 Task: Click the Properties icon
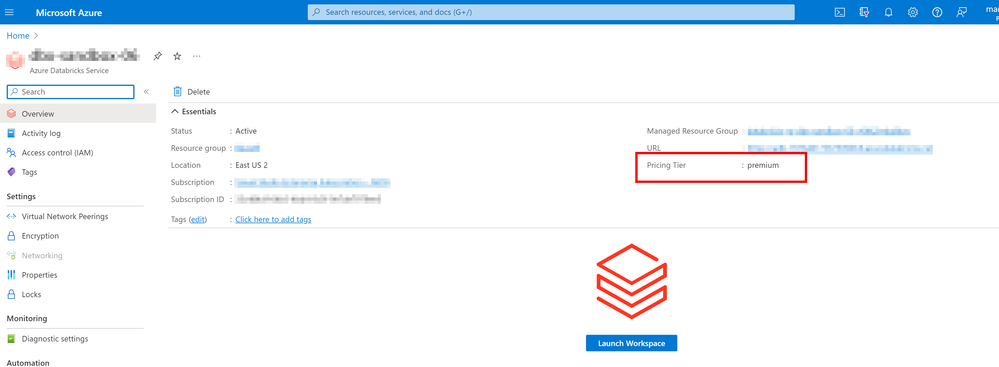(x=11, y=275)
